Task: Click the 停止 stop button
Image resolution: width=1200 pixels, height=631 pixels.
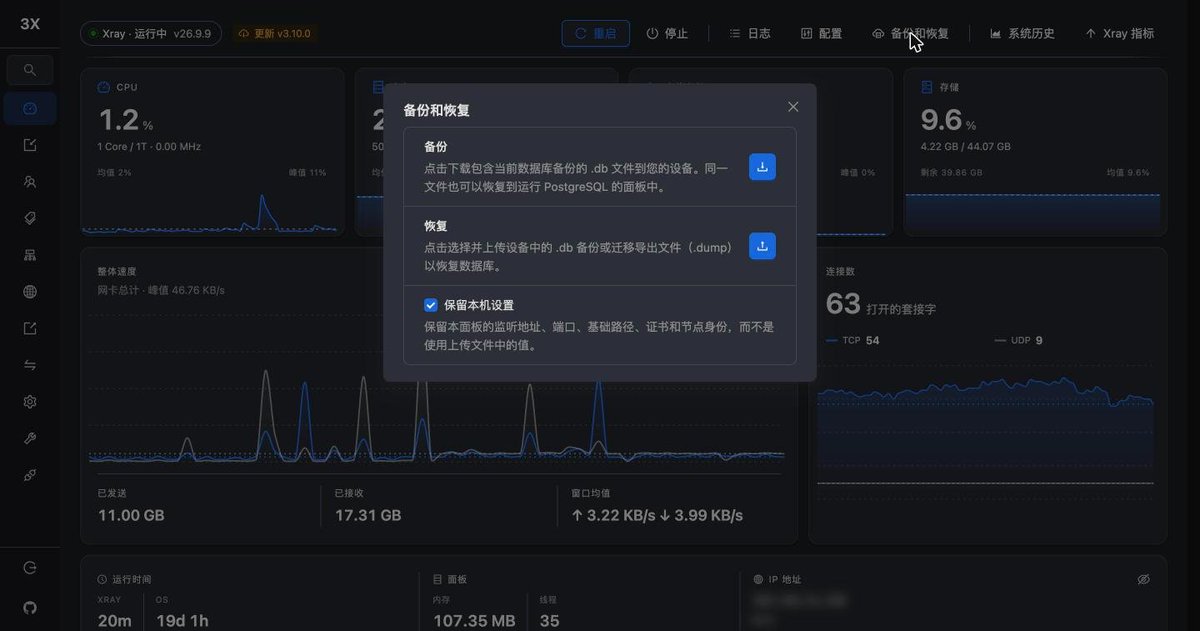Action: [667, 33]
